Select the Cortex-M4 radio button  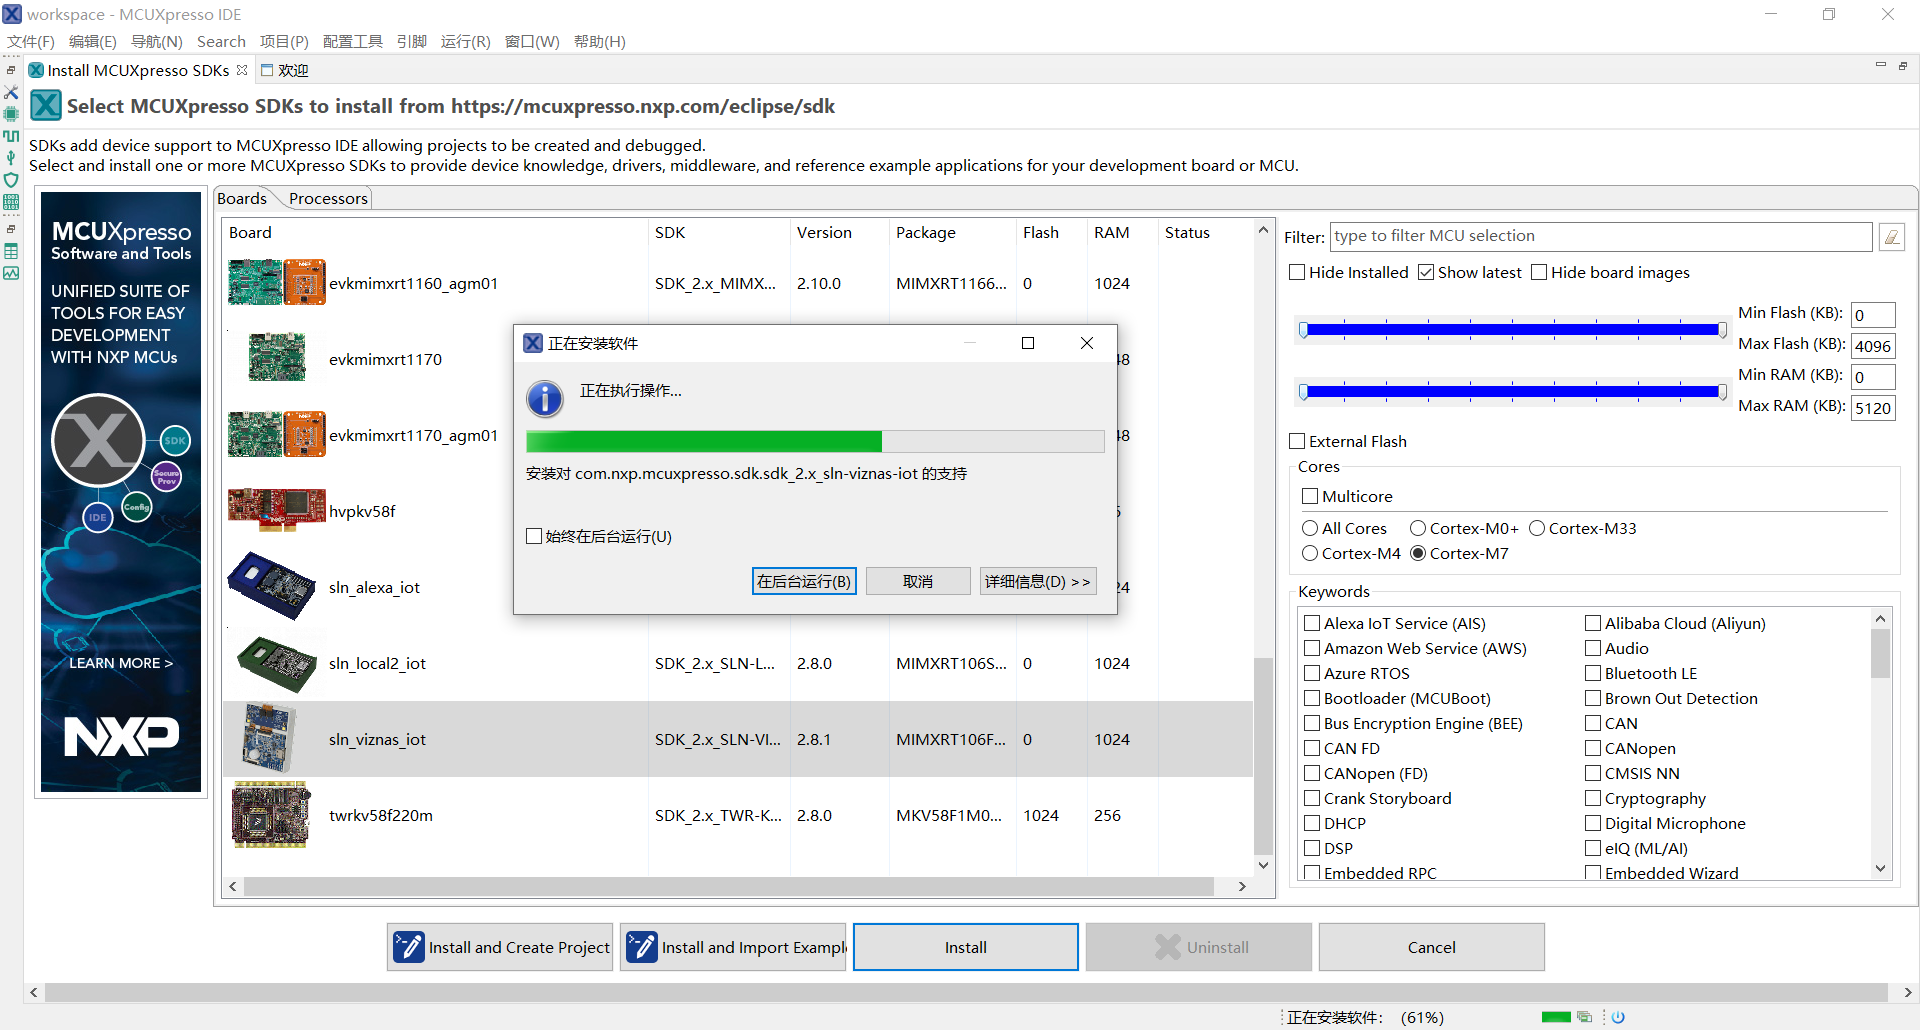tap(1310, 553)
